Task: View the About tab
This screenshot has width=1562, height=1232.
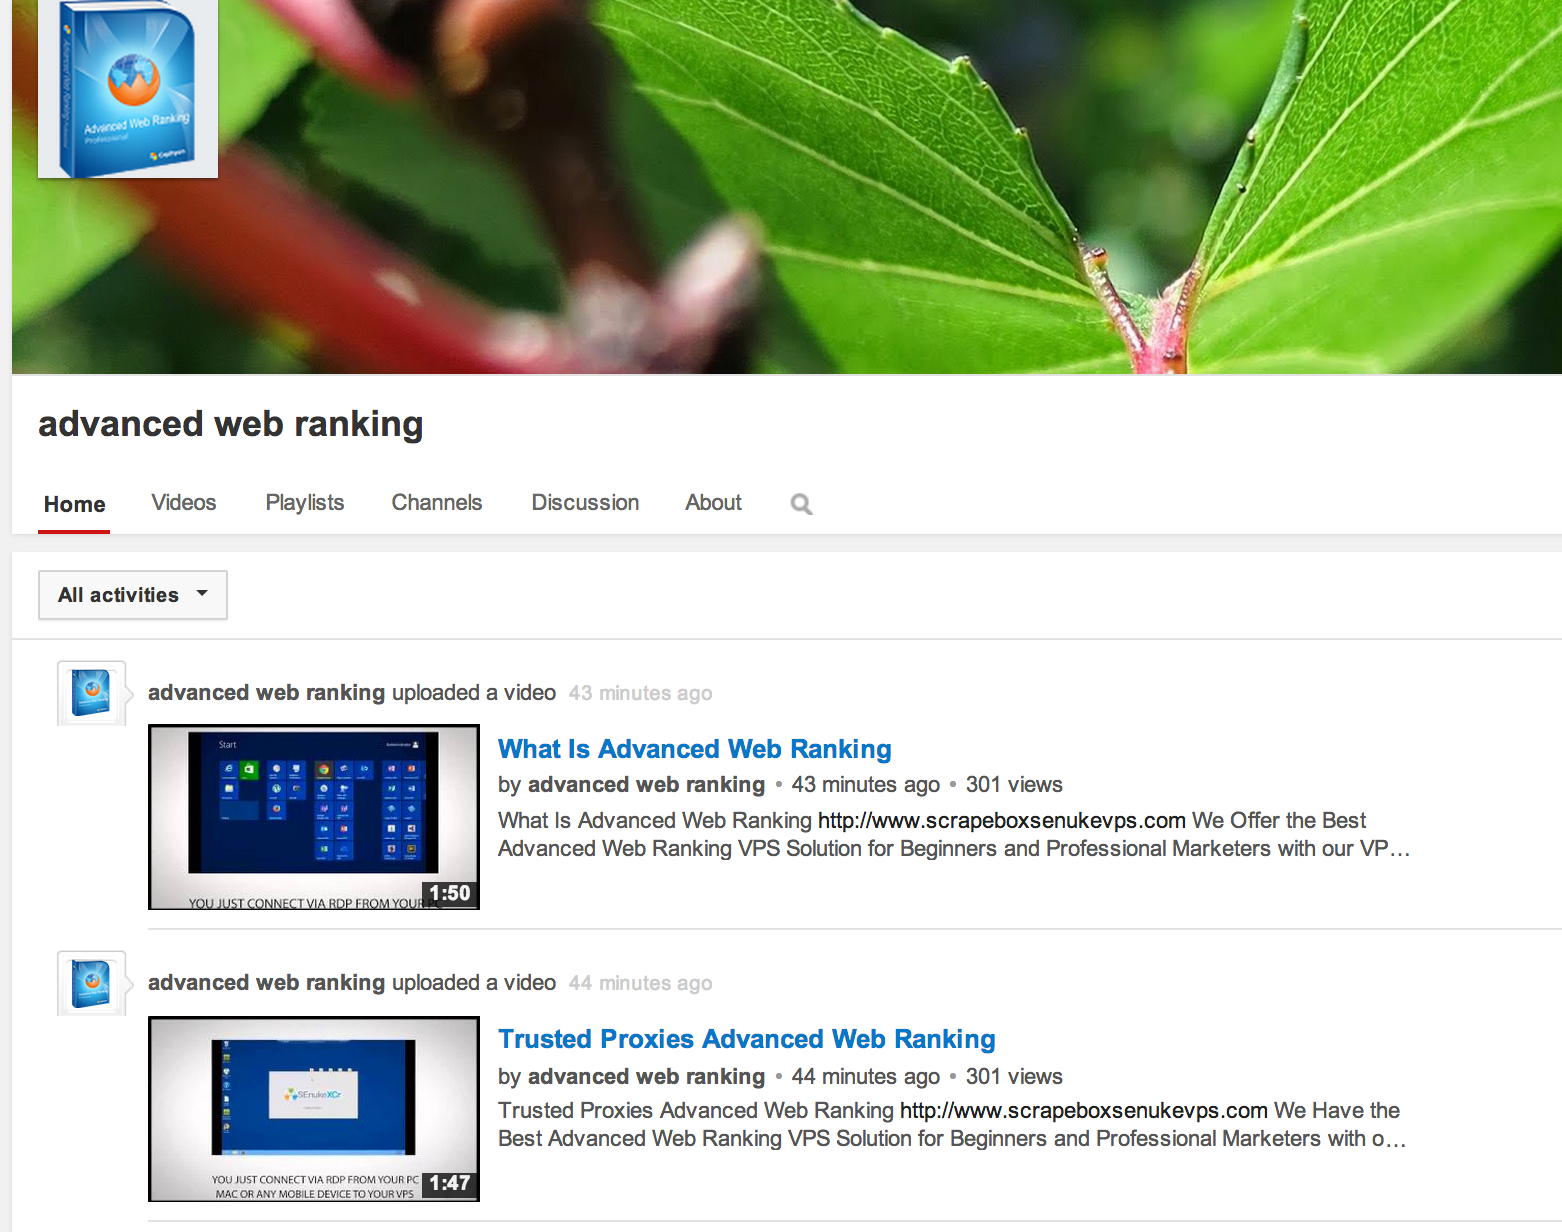Action: [713, 503]
